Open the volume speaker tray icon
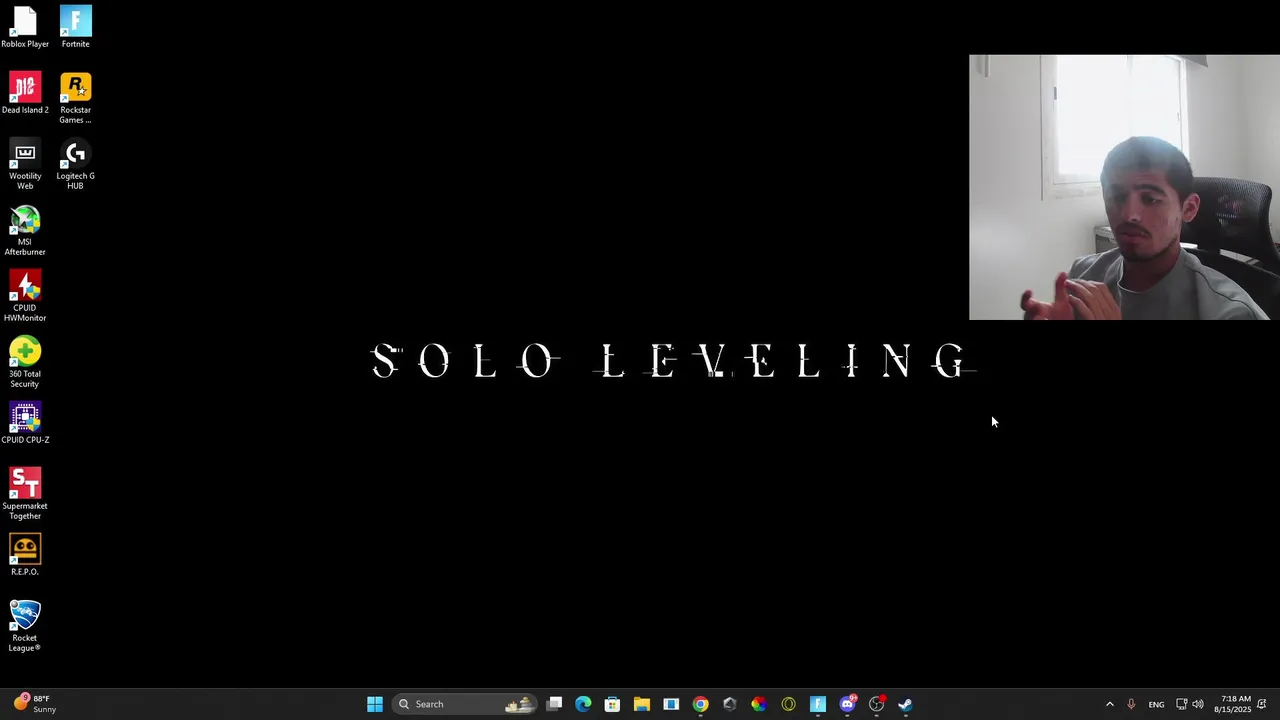The width and height of the screenshot is (1280, 720). click(1198, 704)
